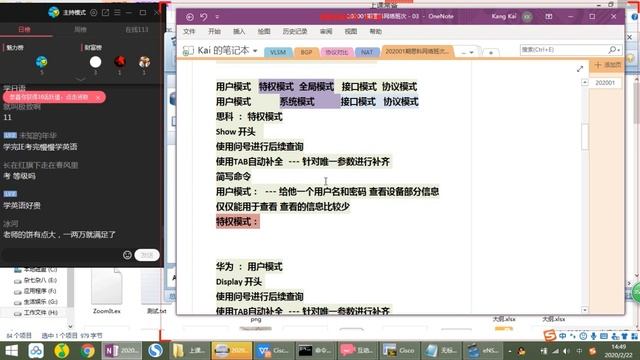Click the search magnifier icon
Image resolution: width=640 pixels, height=360 pixels.
pyautogui.click(x=613, y=50)
